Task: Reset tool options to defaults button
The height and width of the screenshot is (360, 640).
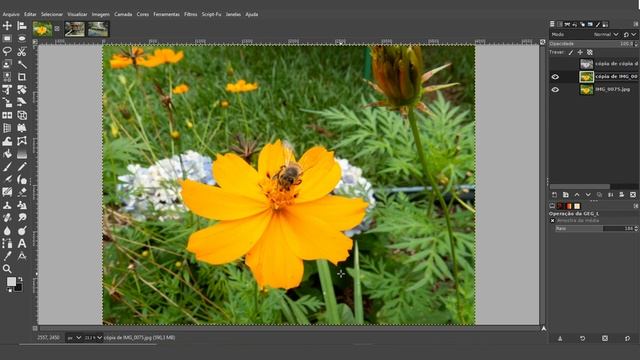Action: (x=627, y=338)
